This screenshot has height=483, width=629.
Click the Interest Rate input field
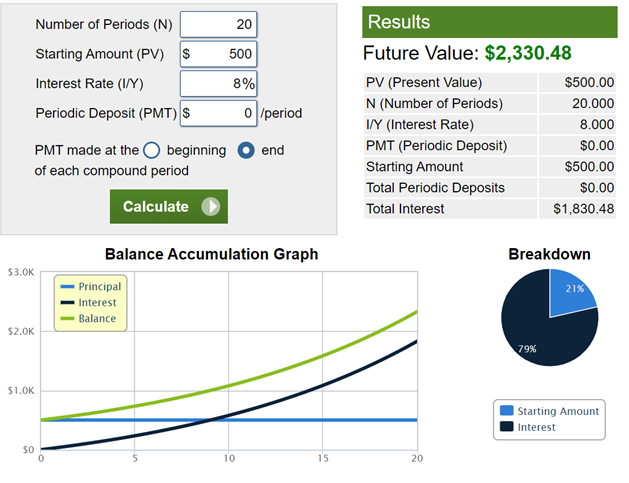219,84
